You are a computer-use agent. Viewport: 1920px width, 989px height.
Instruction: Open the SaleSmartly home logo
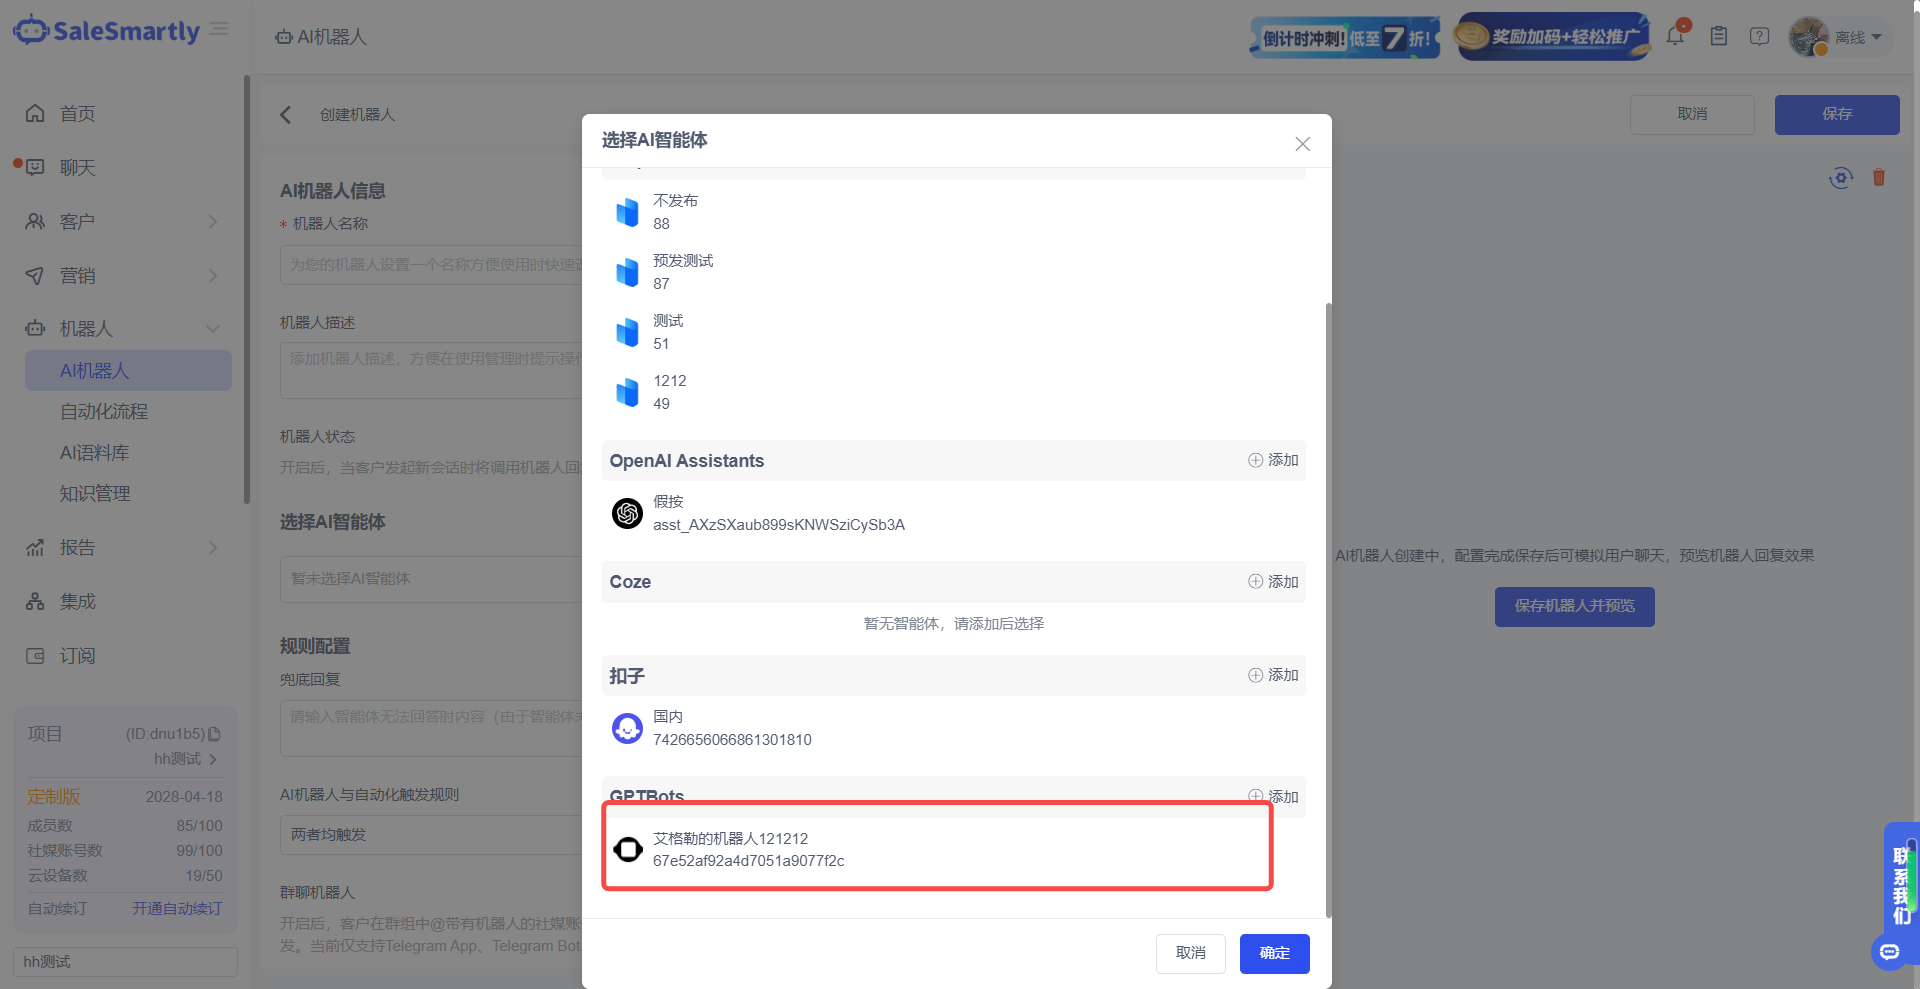tap(106, 30)
